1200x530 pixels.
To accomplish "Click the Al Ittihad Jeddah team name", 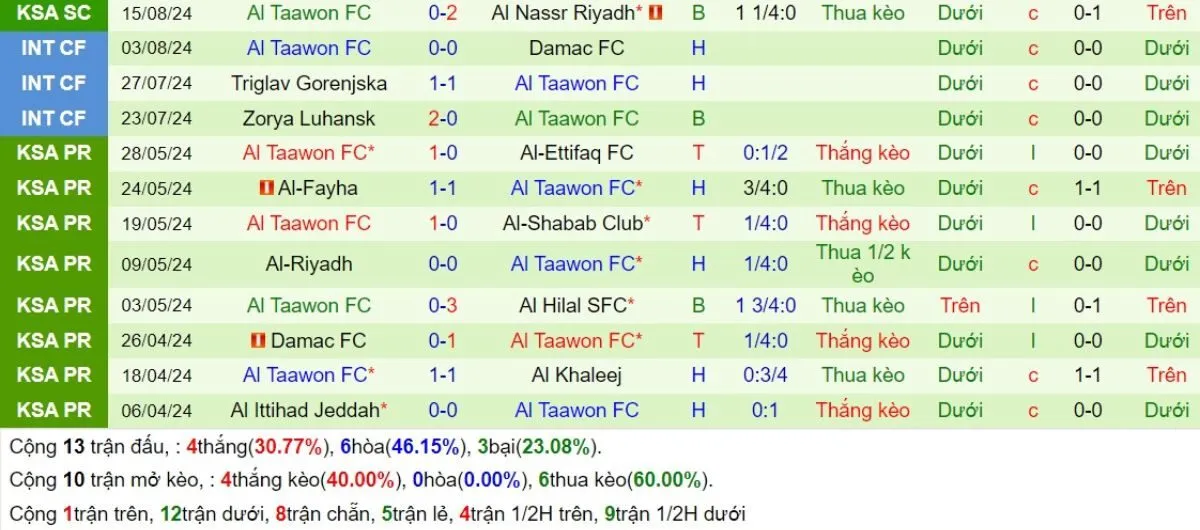I will coord(305,410).
